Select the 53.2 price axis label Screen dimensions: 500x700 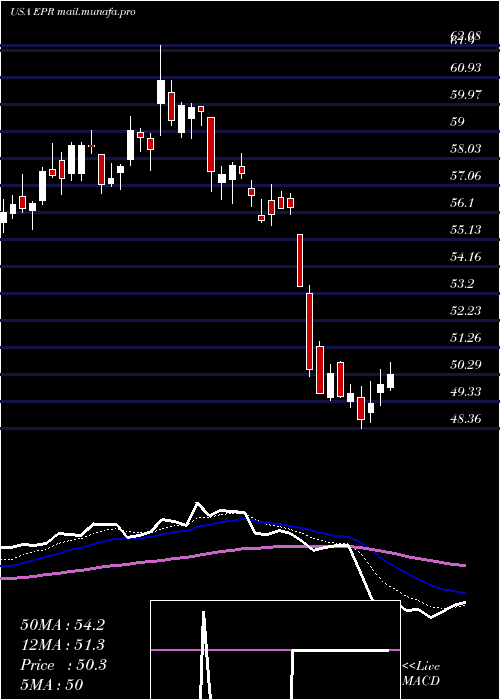(x=461, y=284)
